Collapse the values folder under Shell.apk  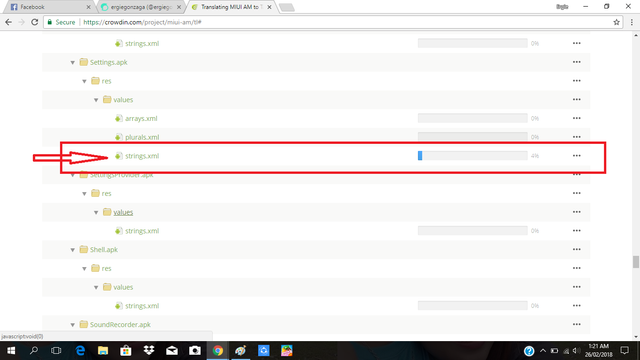(96, 287)
